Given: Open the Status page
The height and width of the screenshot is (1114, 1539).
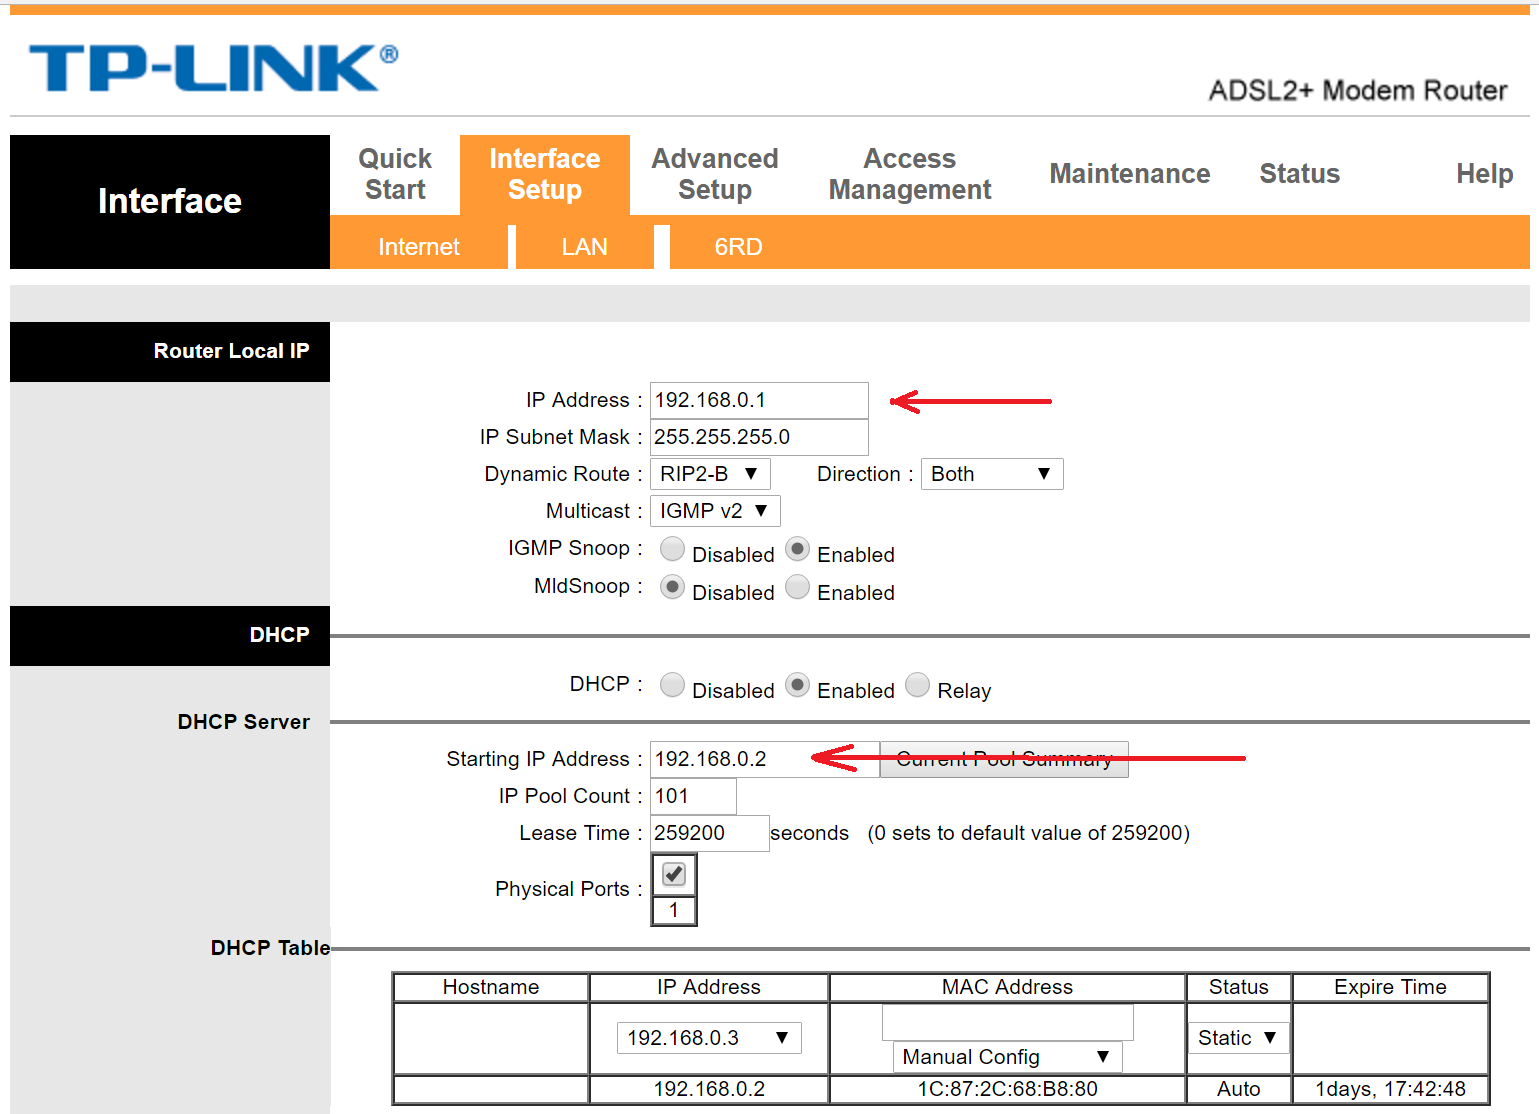Looking at the screenshot, I should (x=1299, y=174).
